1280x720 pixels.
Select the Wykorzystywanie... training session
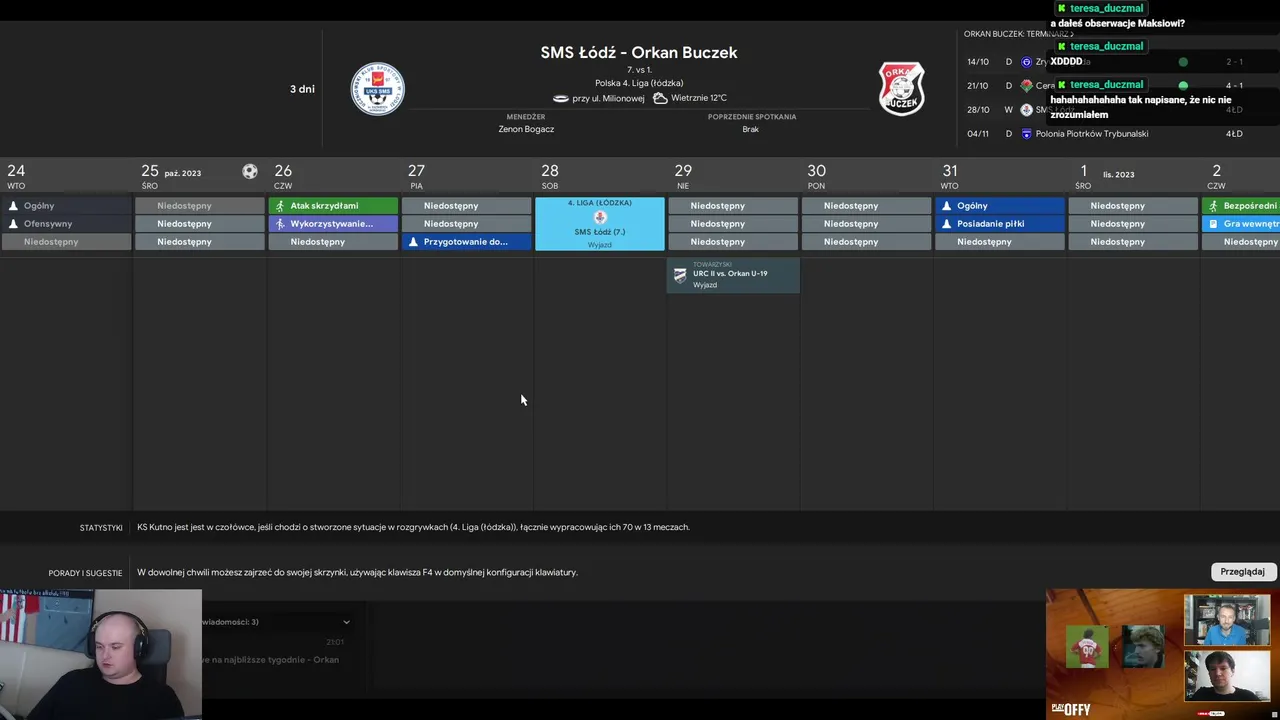pos(333,224)
